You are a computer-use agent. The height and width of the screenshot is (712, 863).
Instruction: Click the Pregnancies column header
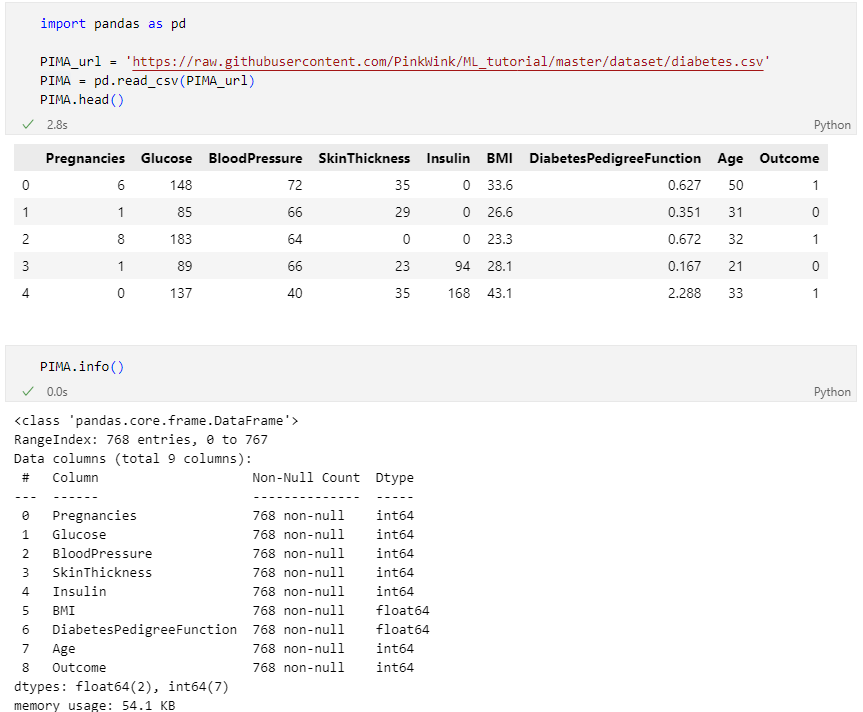click(x=85, y=158)
